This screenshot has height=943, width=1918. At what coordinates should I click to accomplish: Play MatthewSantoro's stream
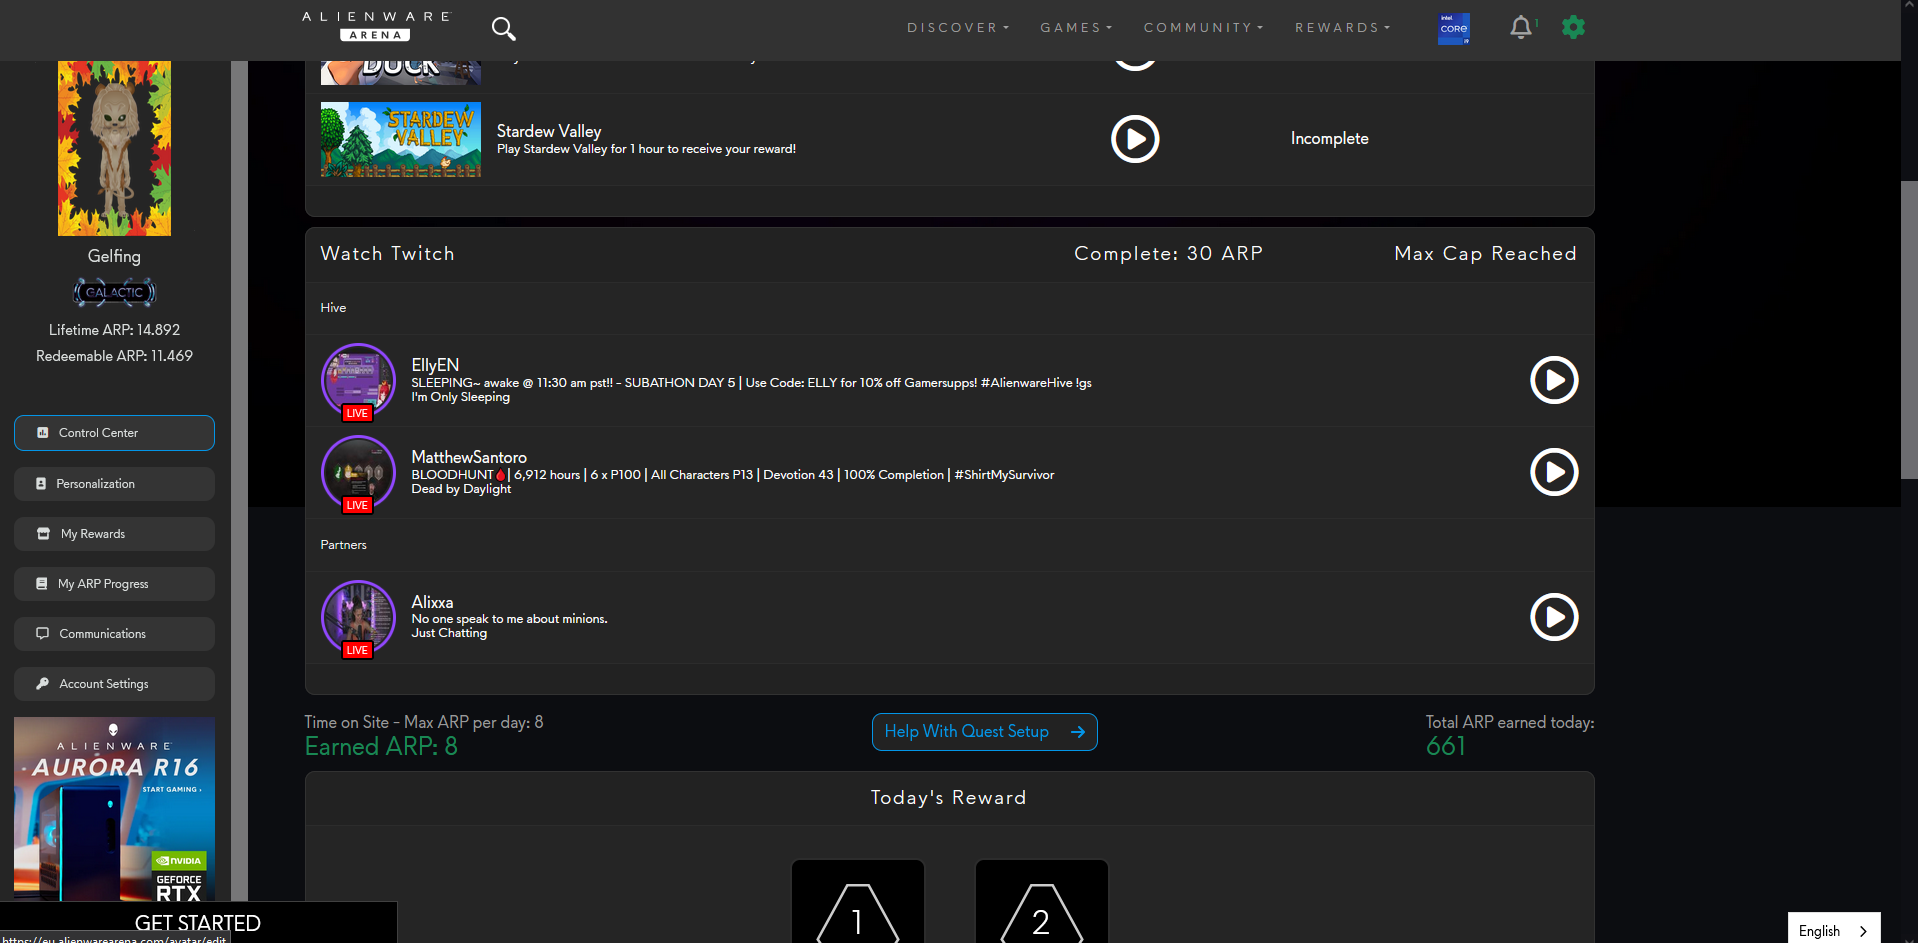1554,472
